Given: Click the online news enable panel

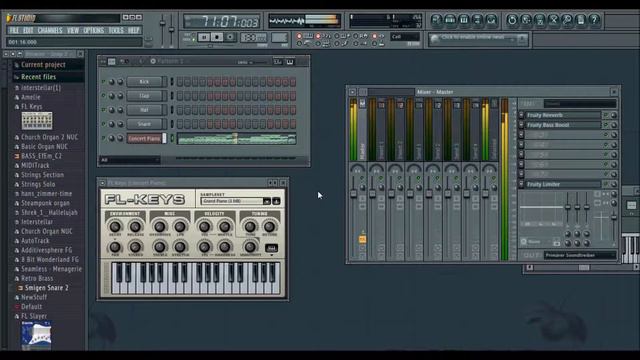Looking at the screenshot, I should [478, 39].
